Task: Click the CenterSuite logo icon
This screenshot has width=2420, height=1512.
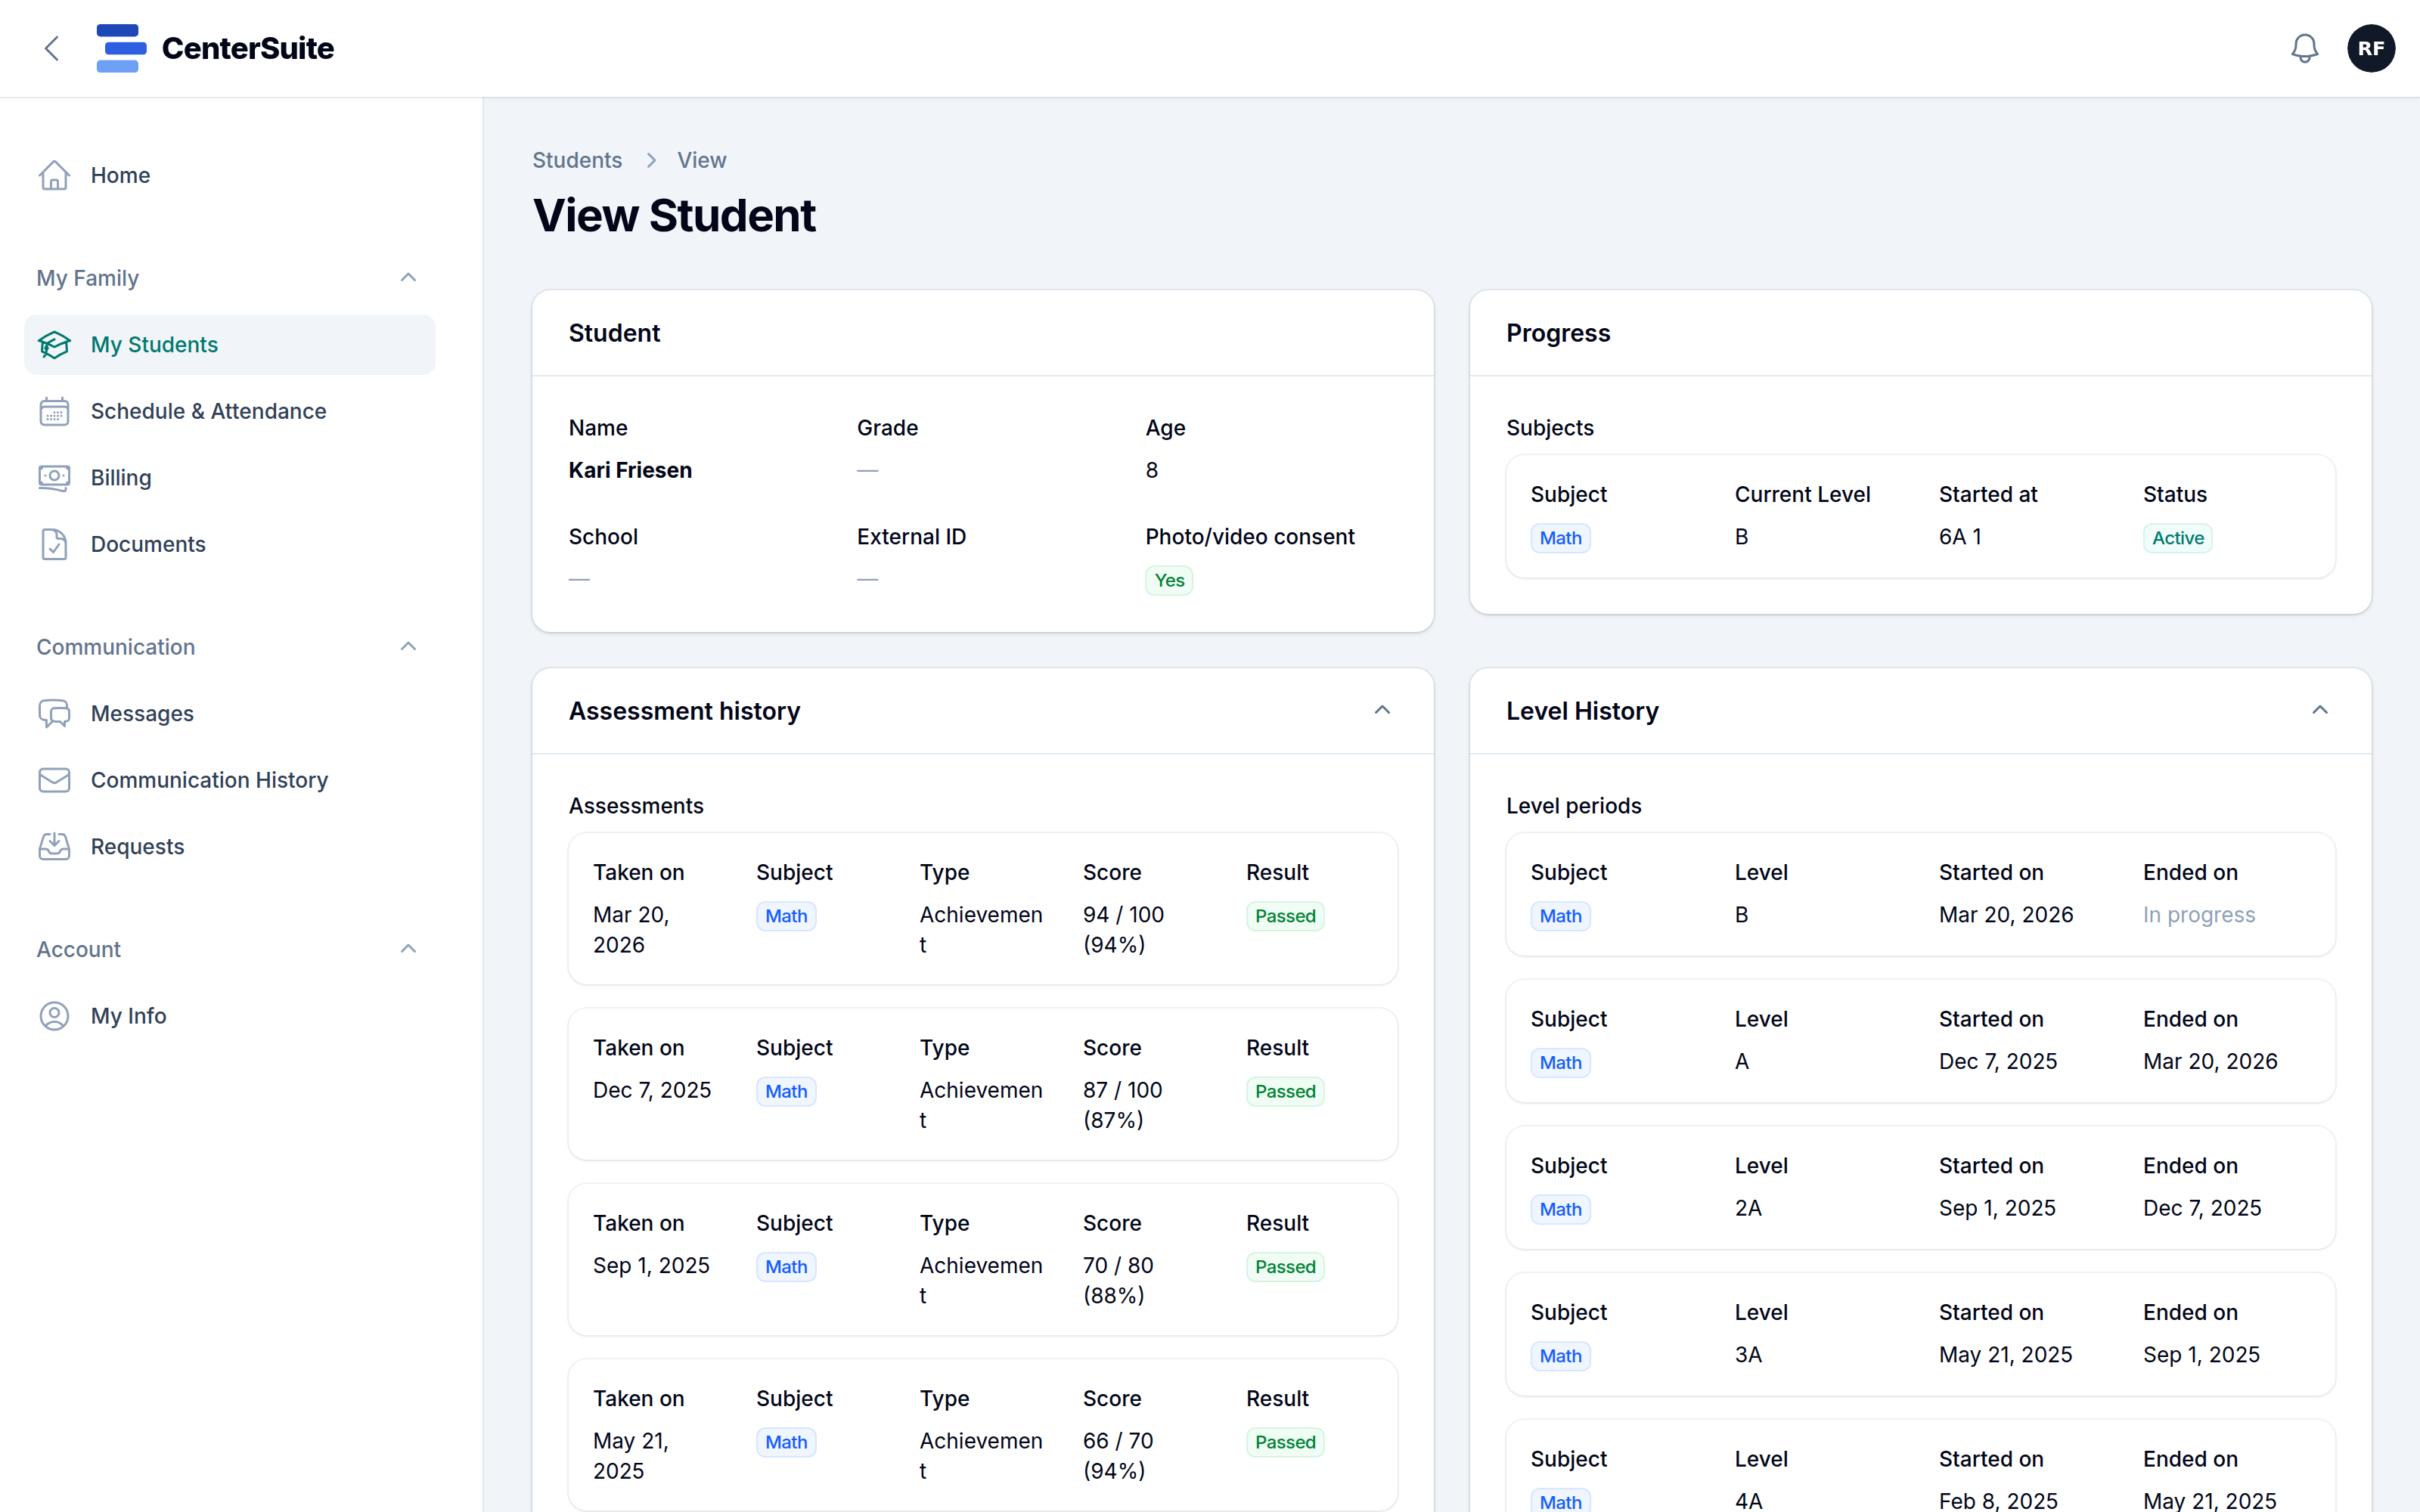Action: click(x=121, y=48)
